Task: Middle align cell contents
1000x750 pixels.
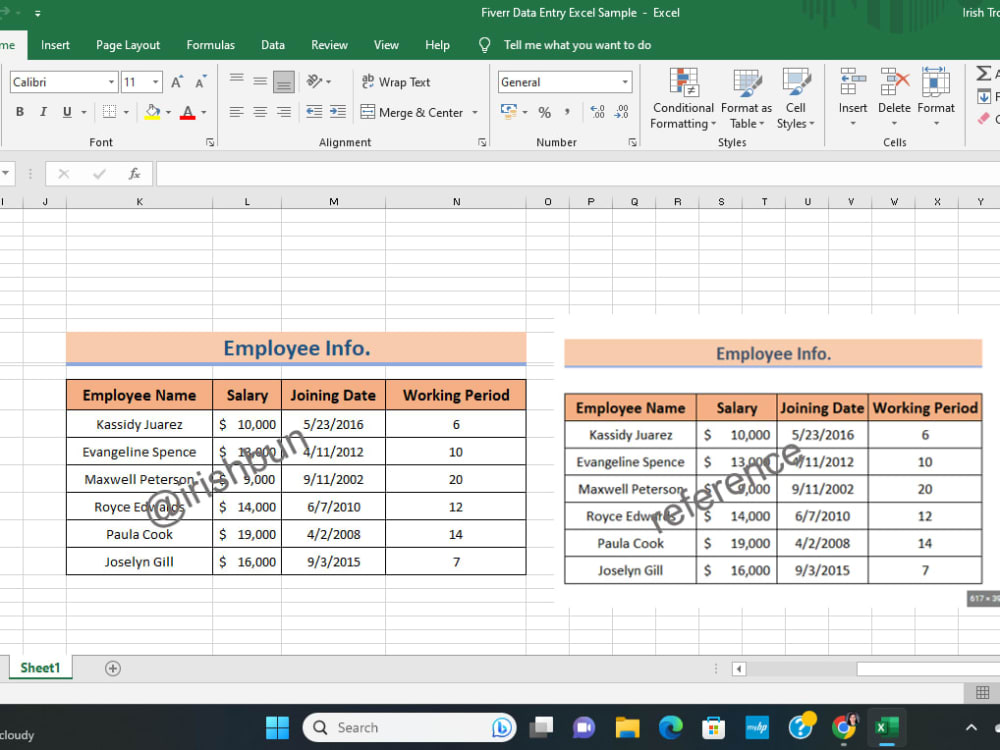Action: 260,82
